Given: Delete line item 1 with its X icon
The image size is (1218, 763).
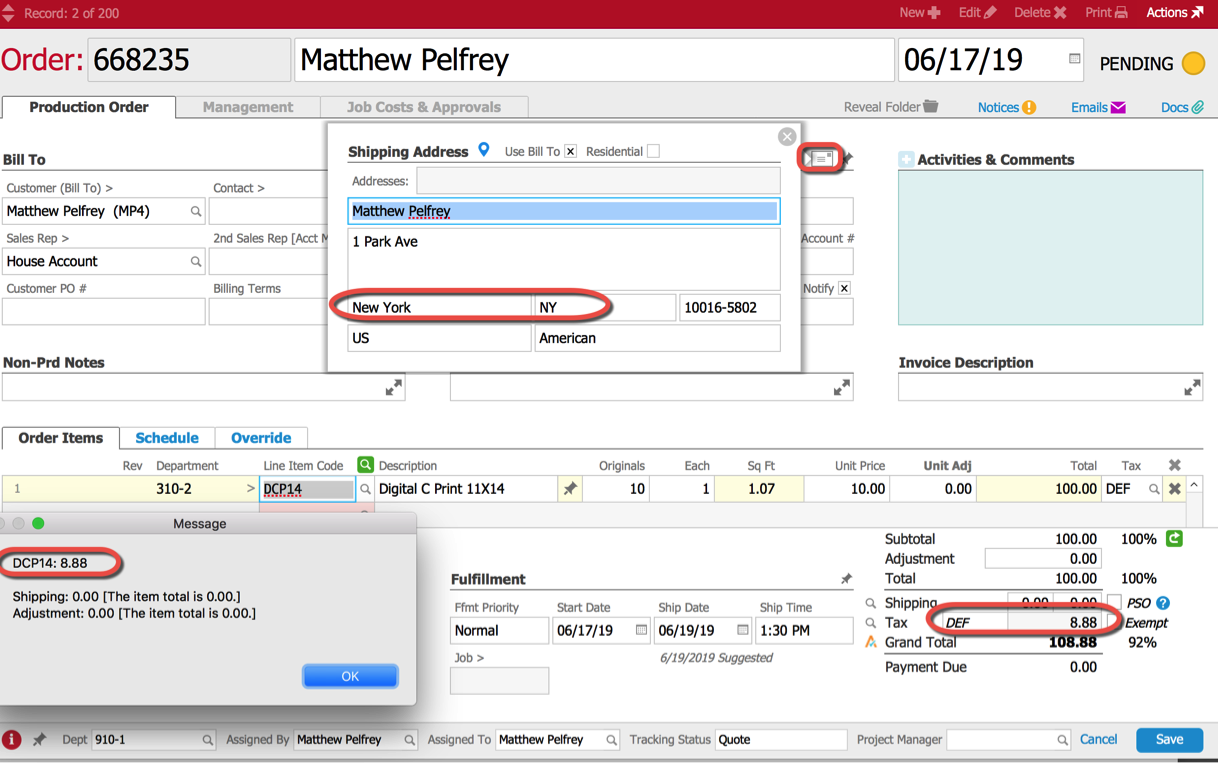Looking at the screenshot, I should pos(1175,489).
